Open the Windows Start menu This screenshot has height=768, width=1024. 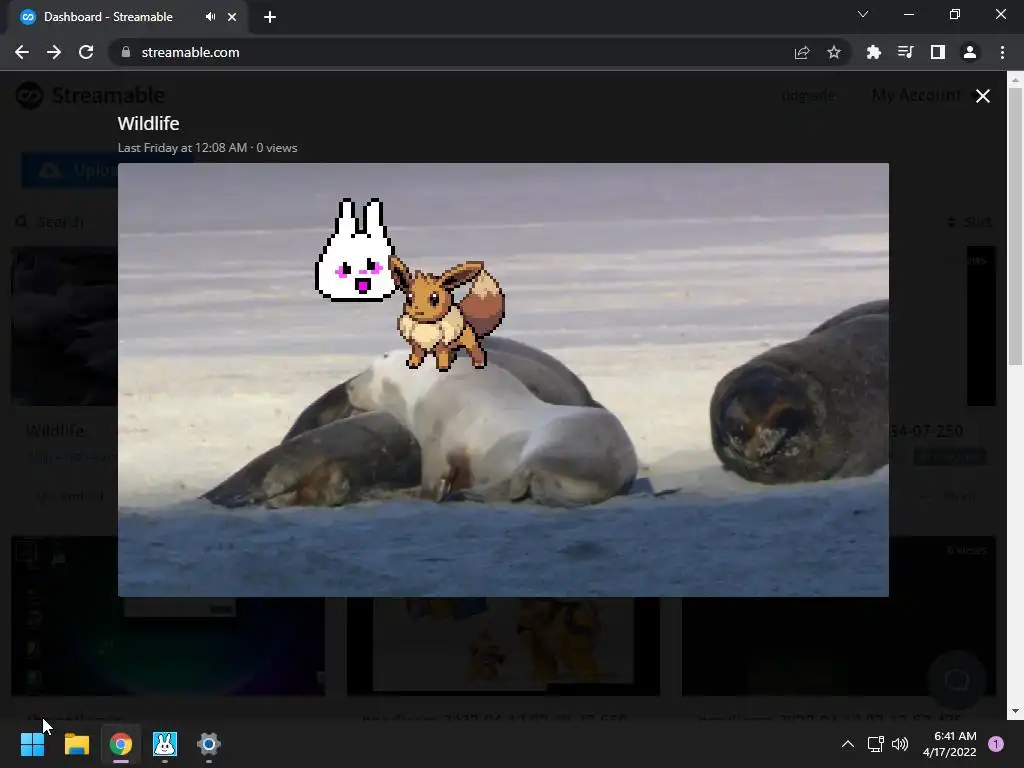click(32, 744)
